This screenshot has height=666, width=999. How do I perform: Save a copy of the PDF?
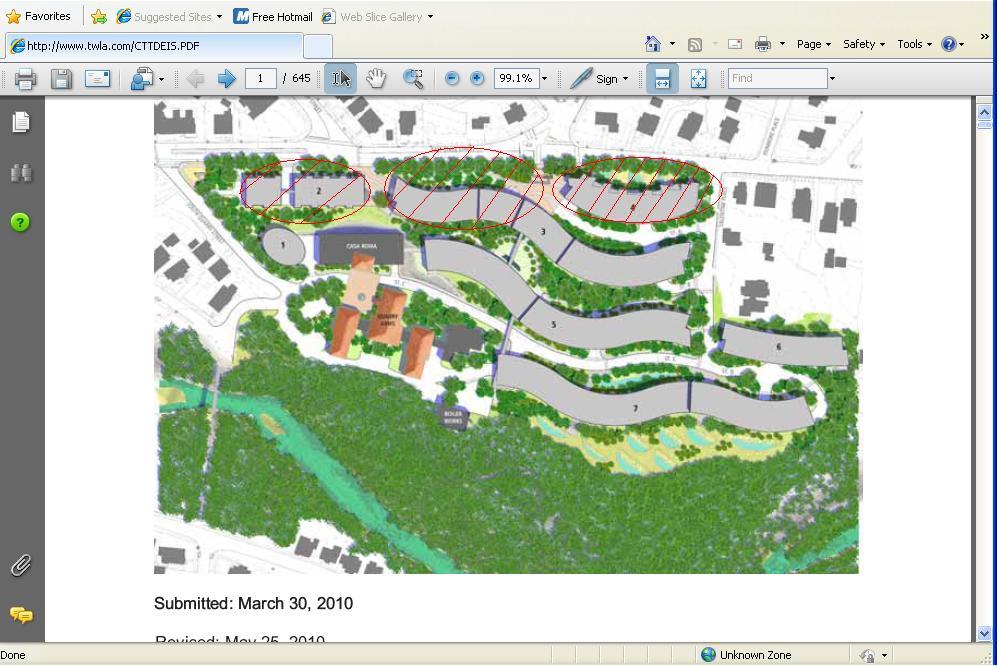61,79
